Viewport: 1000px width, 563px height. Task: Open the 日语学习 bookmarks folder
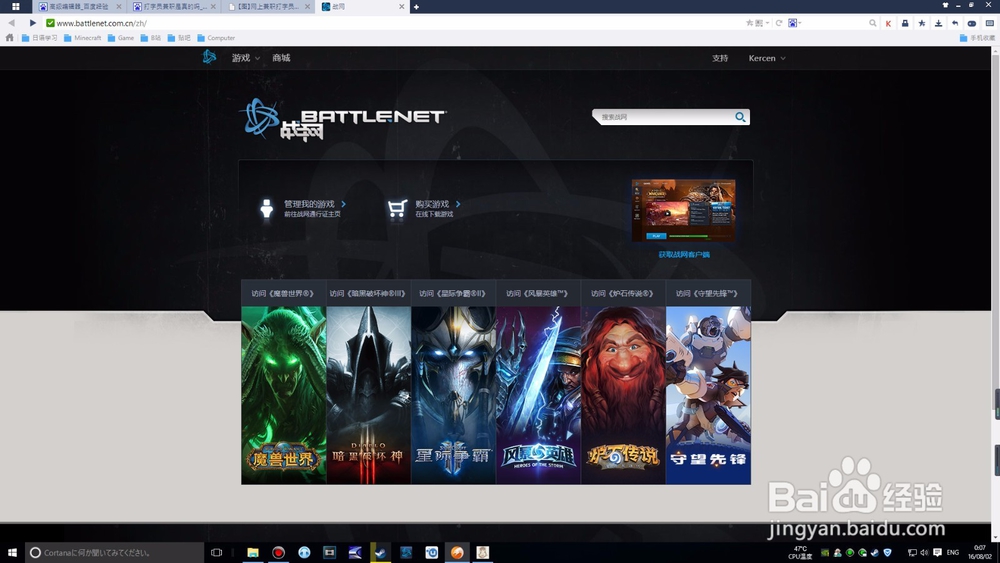click(x=40, y=38)
